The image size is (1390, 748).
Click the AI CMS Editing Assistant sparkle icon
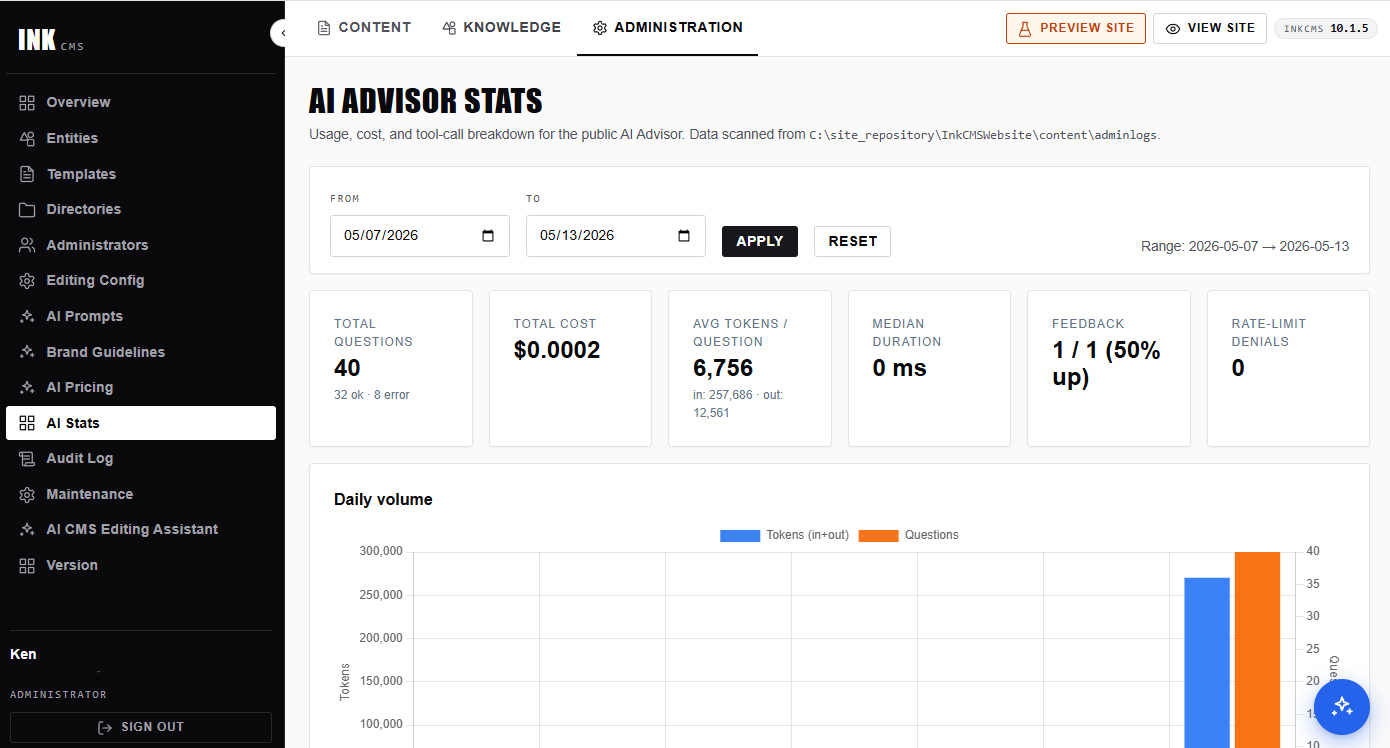click(x=27, y=529)
